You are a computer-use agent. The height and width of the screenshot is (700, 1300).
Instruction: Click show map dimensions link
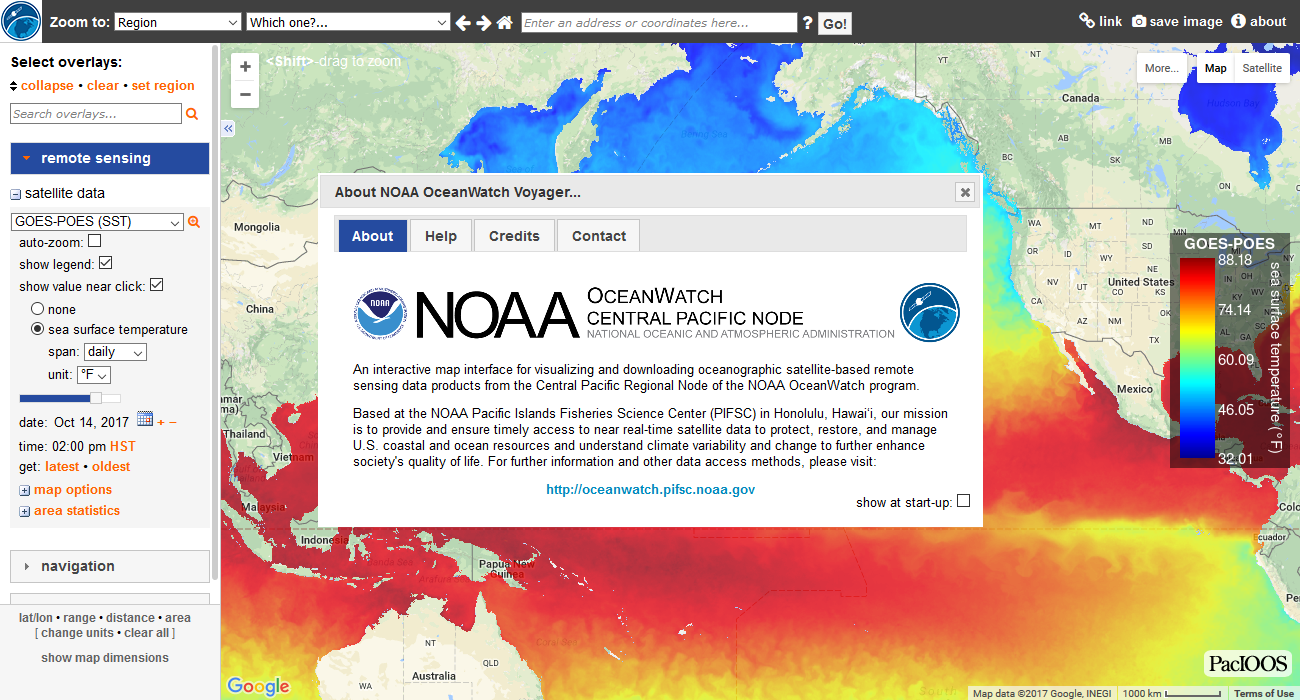[x=105, y=658]
